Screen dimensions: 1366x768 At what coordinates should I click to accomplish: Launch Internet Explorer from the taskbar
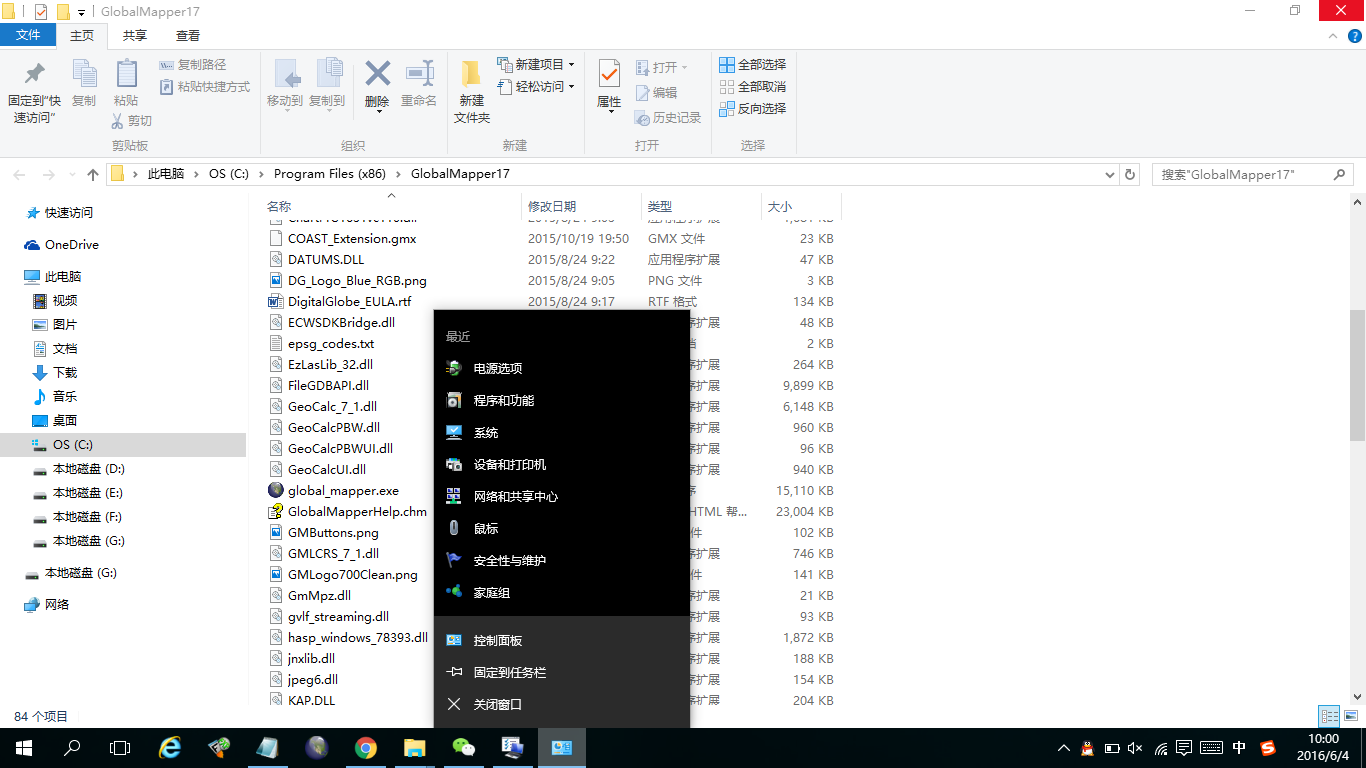(171, 747)
